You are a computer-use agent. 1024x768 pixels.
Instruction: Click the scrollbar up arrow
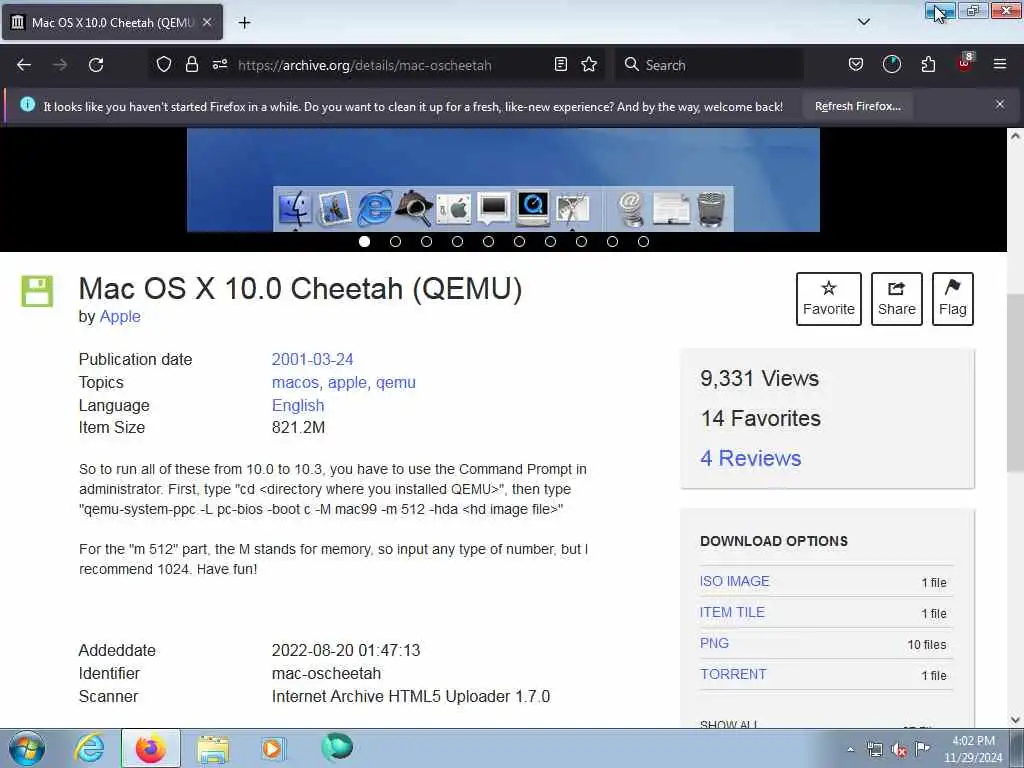coord(1015,136)
